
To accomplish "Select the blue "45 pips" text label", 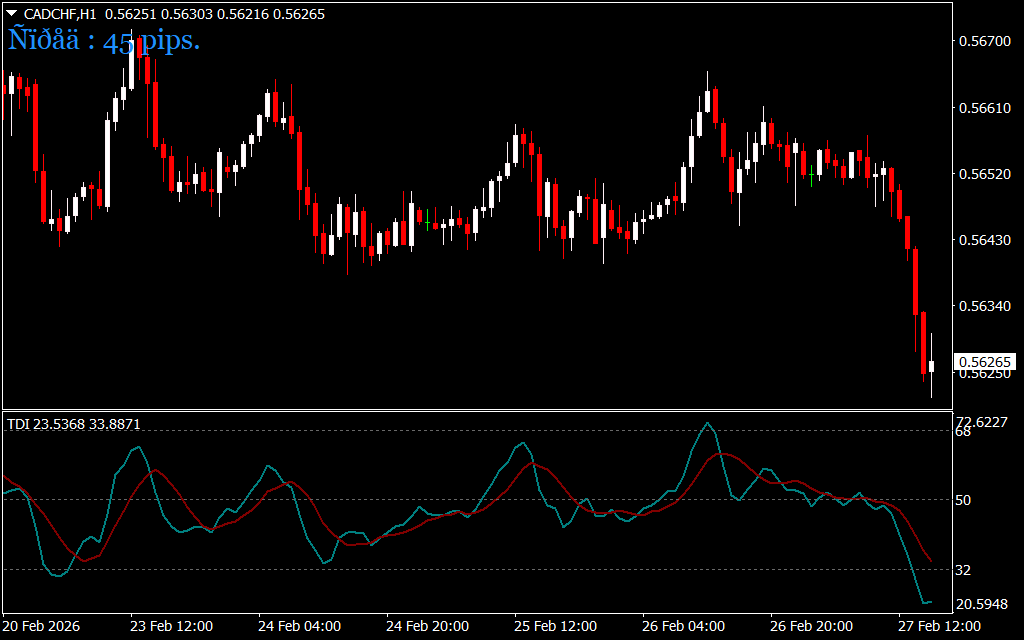I will [x=104, y=41].
